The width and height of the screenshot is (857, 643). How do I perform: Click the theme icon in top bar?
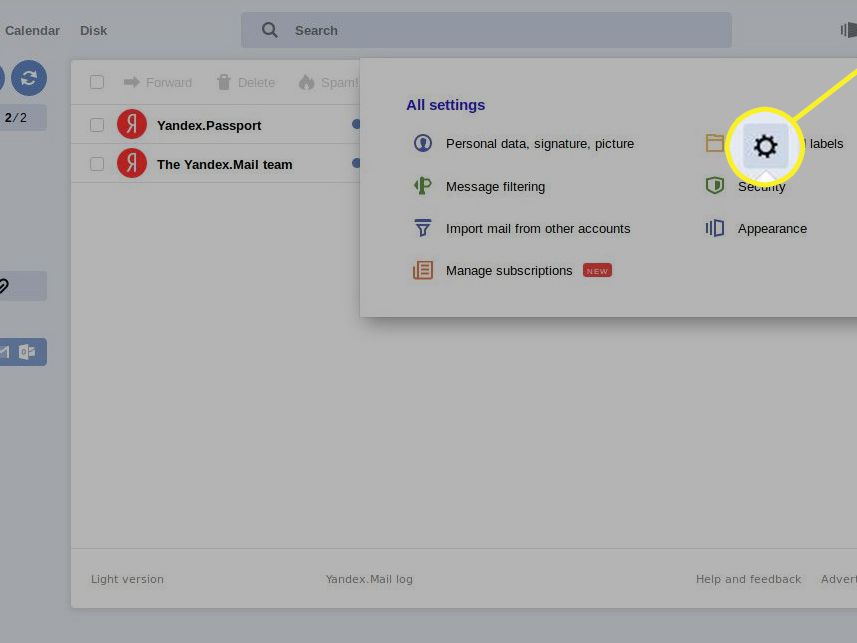coord(849,30)
